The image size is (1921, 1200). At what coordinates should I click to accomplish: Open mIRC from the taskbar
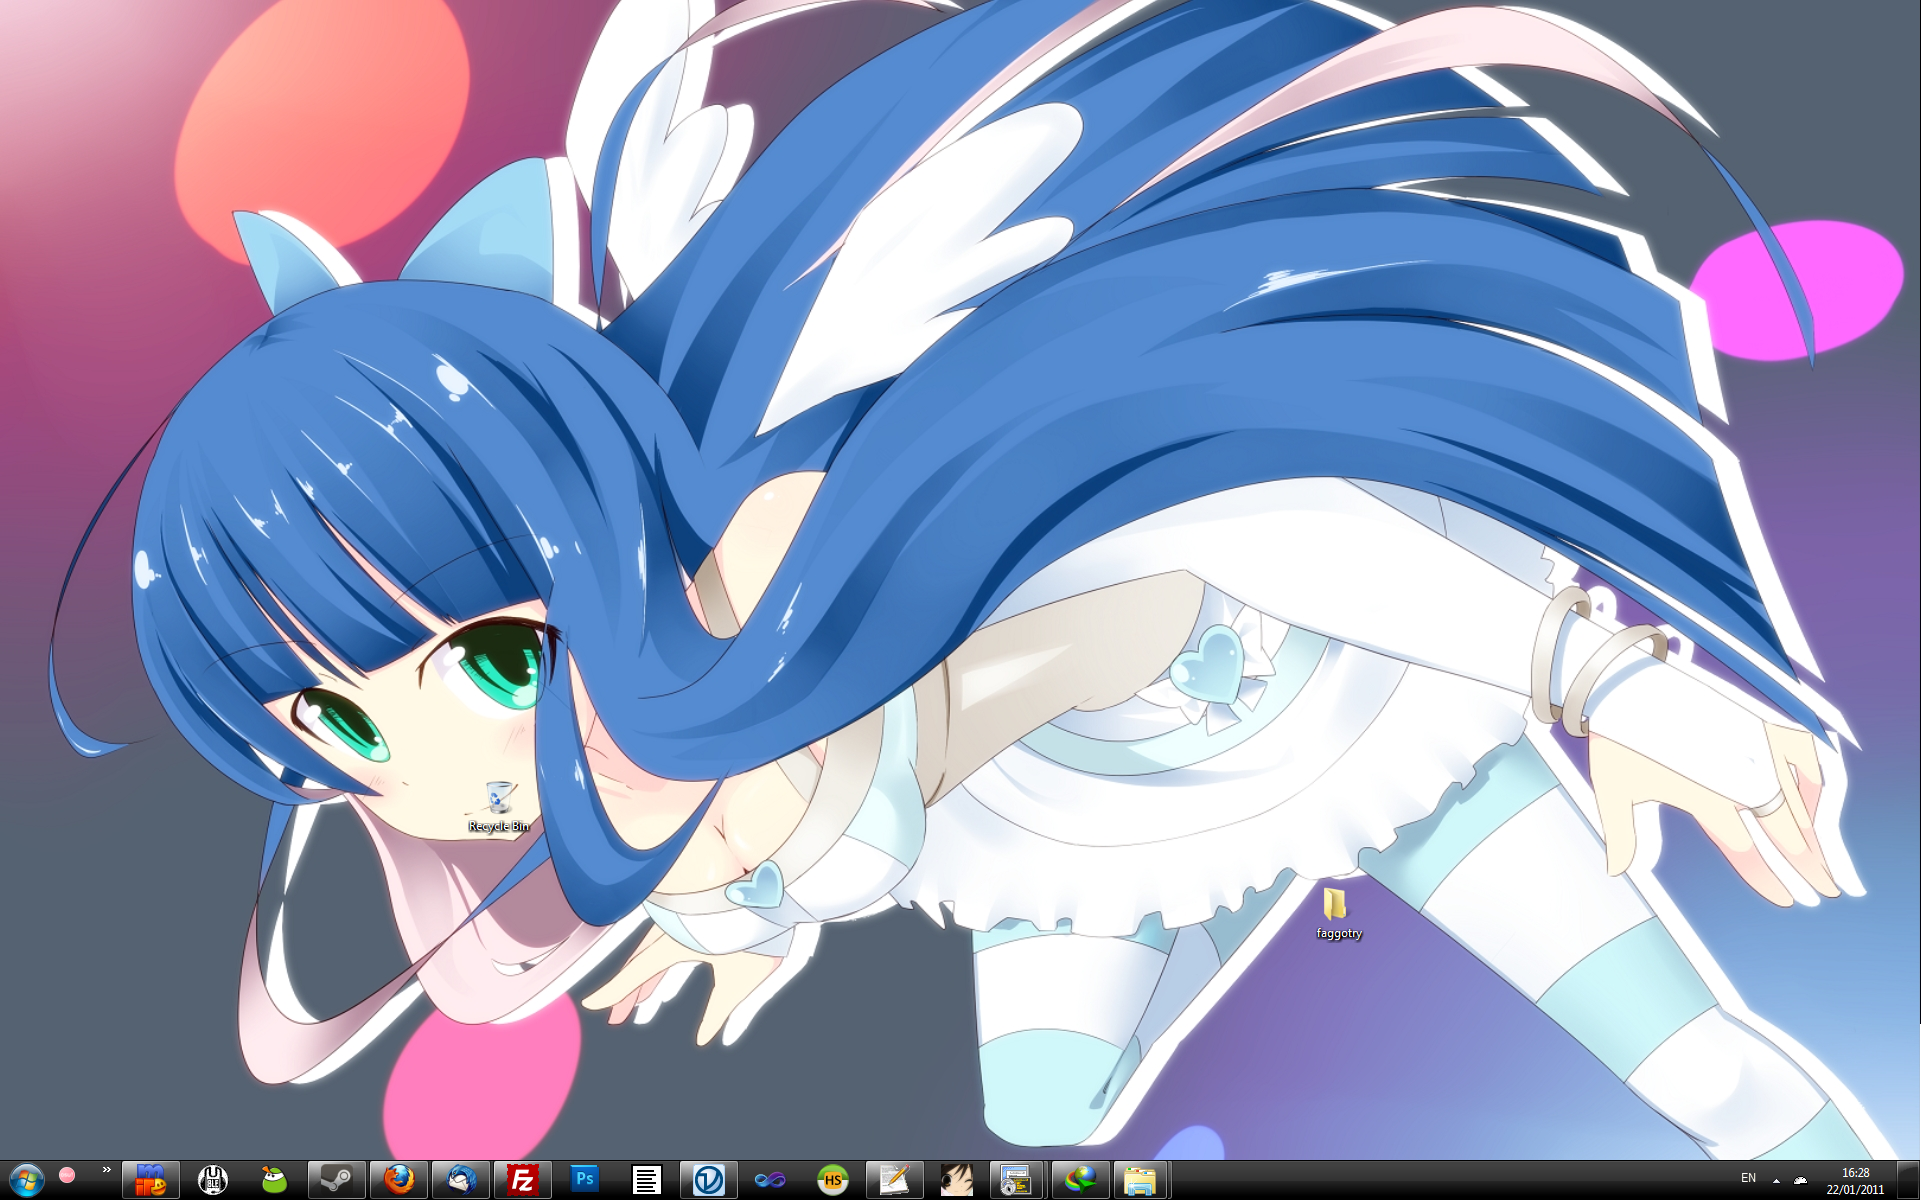point(151,1180)
